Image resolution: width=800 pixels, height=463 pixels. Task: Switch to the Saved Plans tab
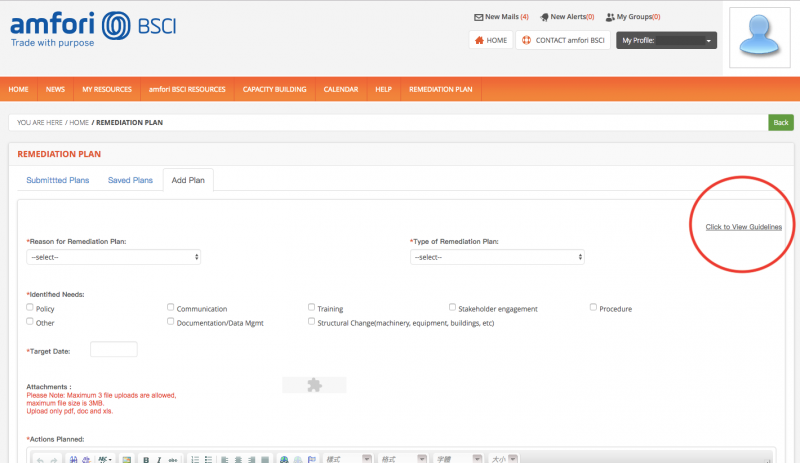(130, 180)
